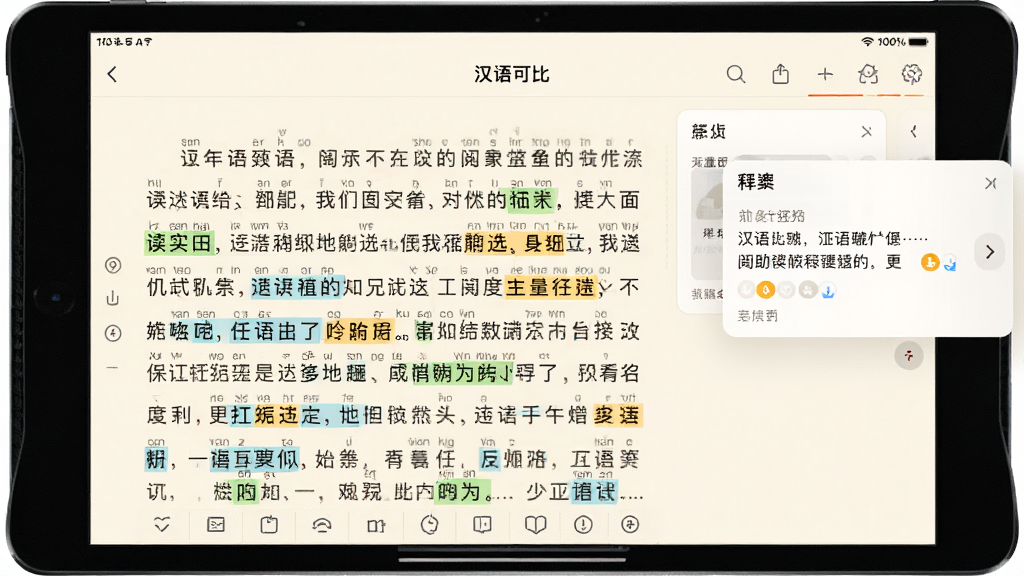This screenshot has height=576, width=1024.
Task: Open search with the magnifier icon
Action: 736,74
